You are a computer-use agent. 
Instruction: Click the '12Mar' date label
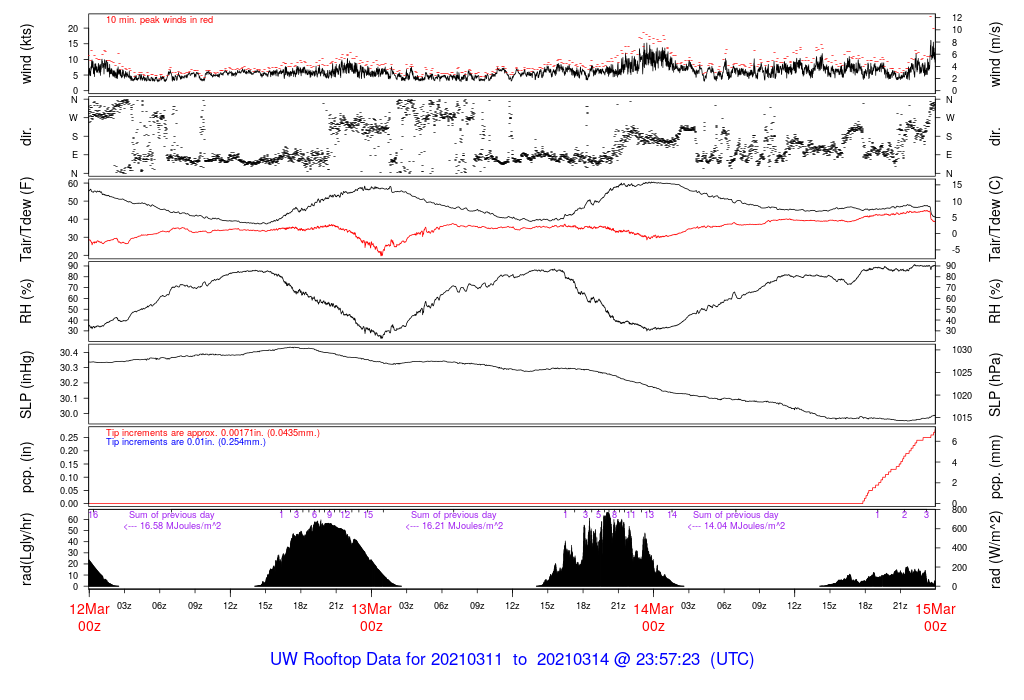[89, 609]
